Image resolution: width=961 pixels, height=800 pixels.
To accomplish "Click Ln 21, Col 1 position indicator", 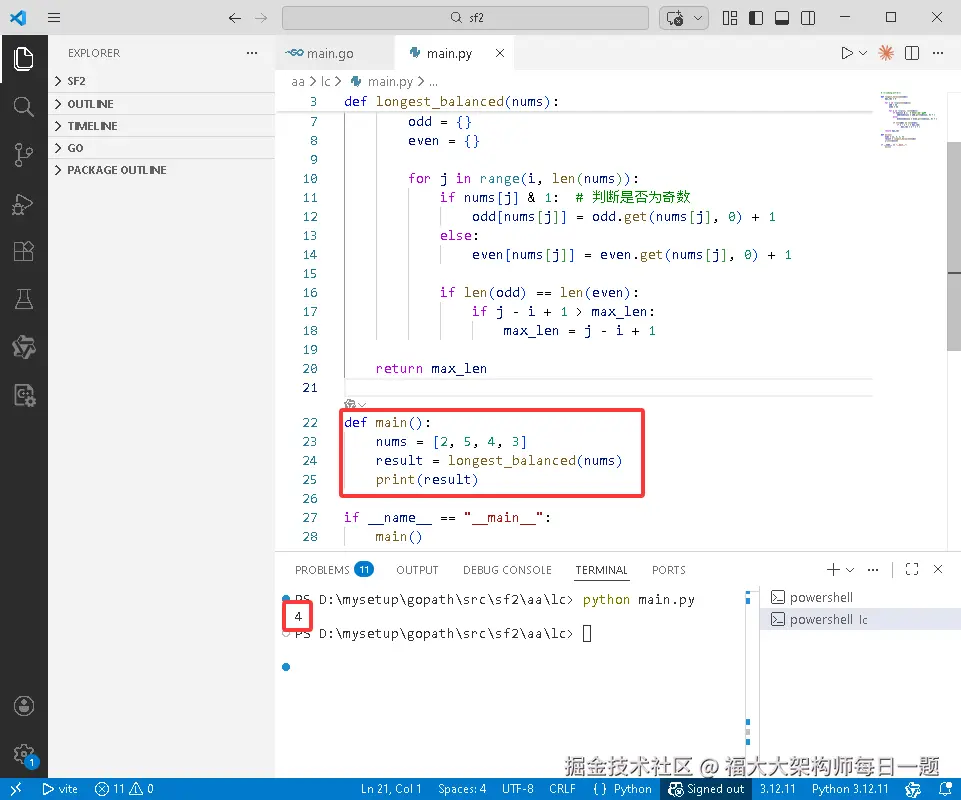I will (391, 789).
